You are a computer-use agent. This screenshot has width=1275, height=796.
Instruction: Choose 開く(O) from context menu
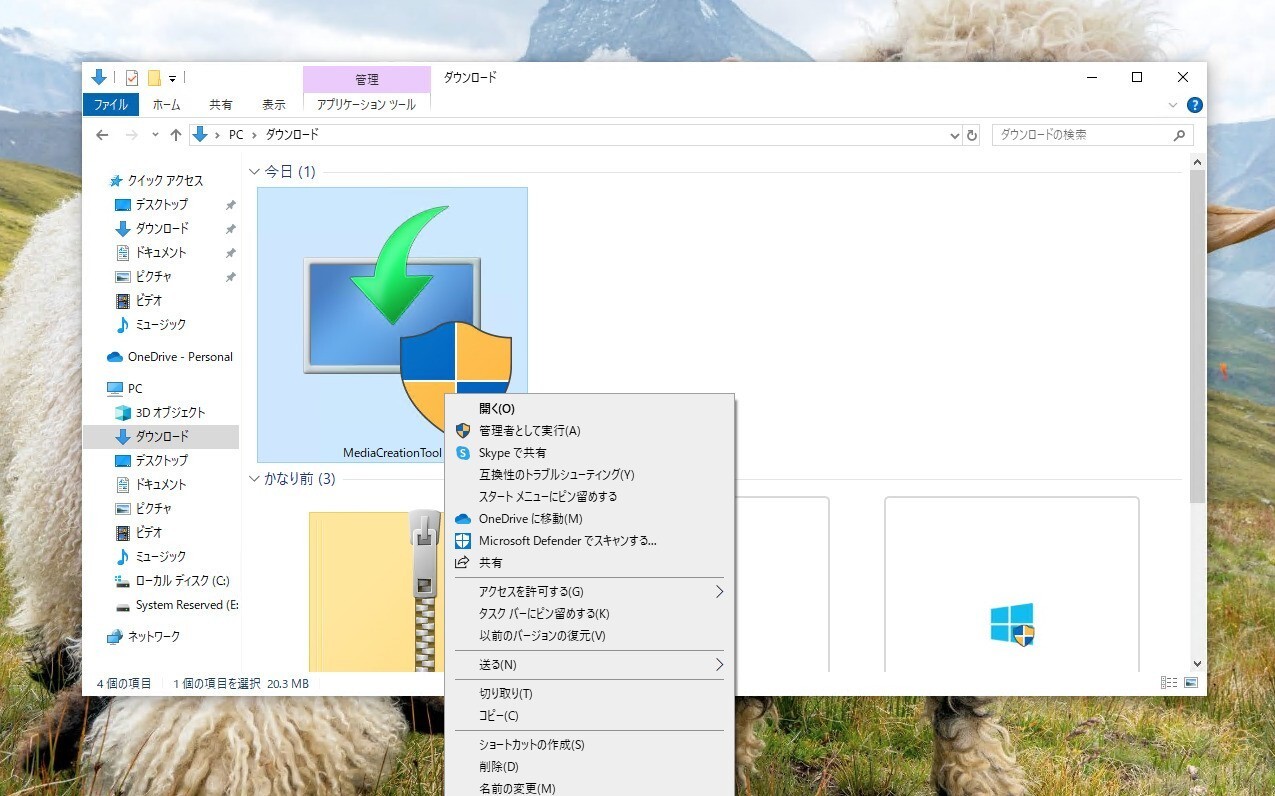589,409
